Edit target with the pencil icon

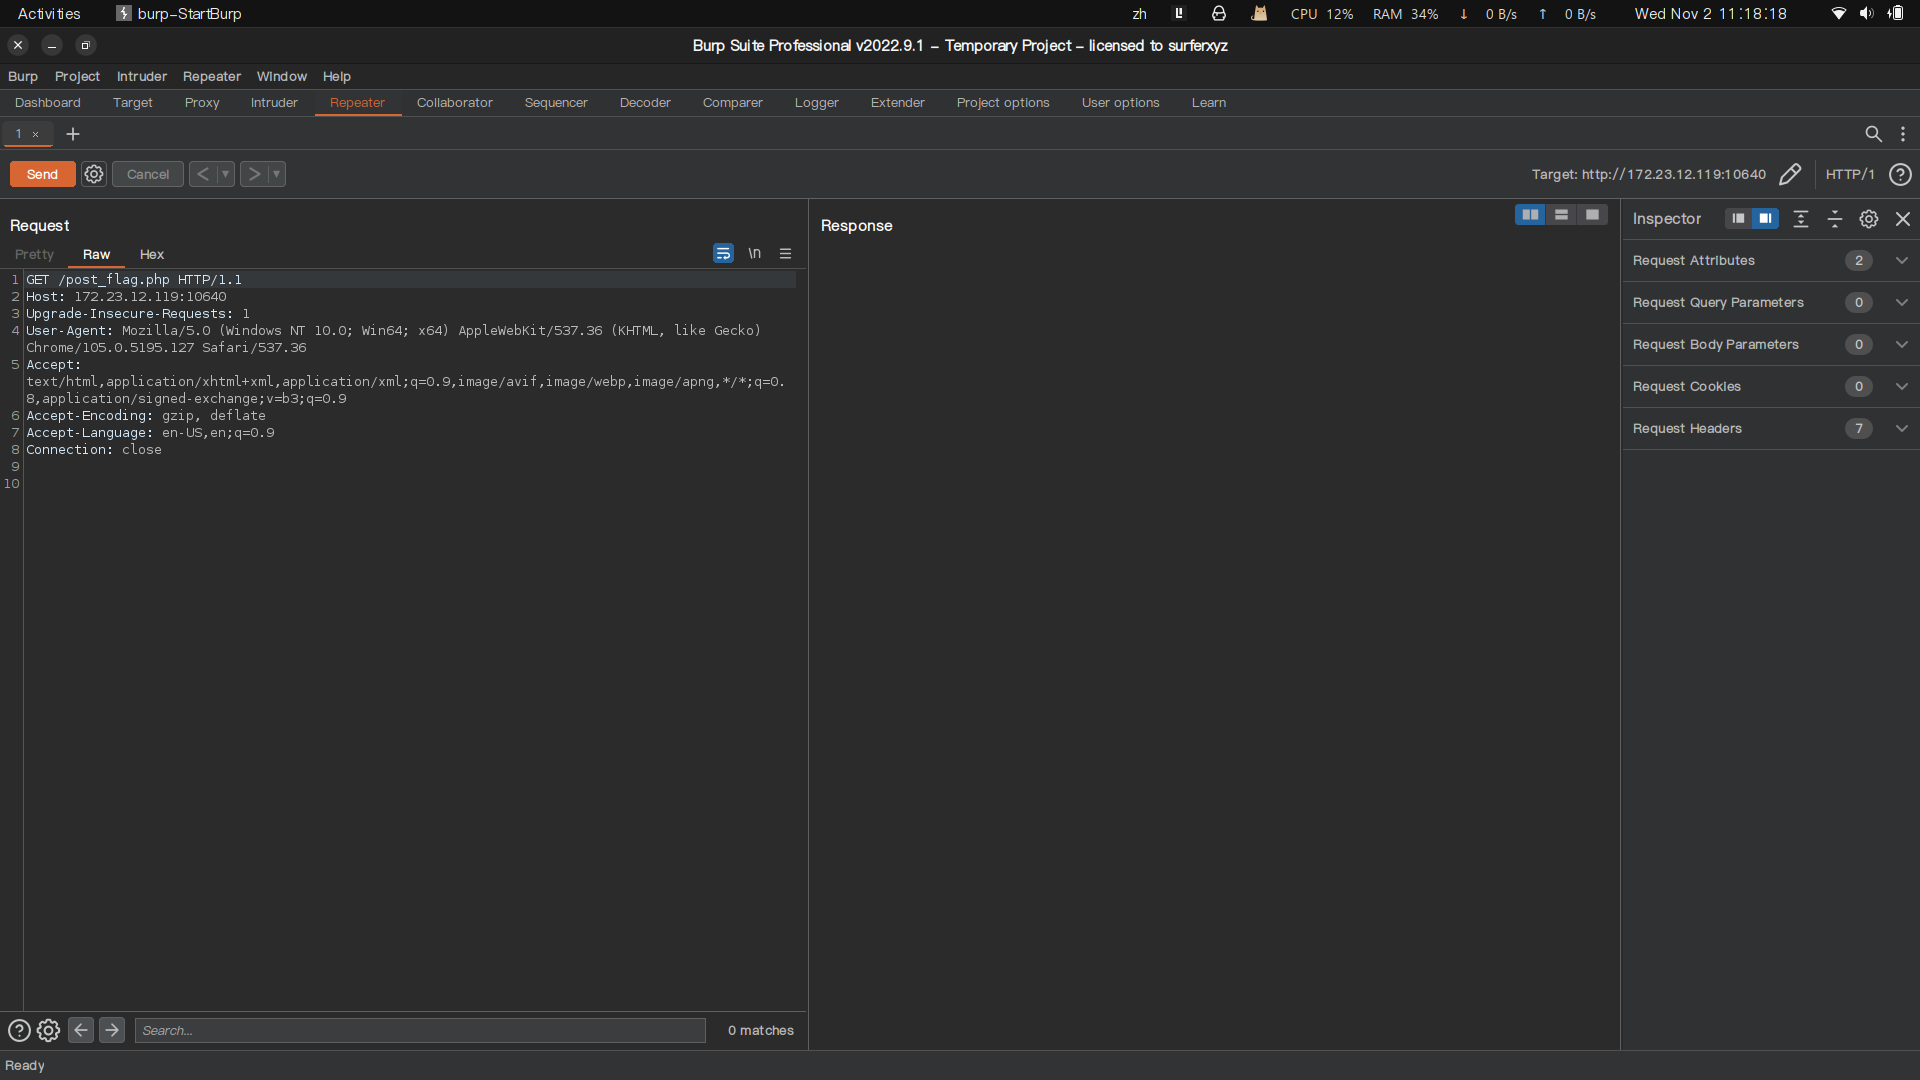1790,174
